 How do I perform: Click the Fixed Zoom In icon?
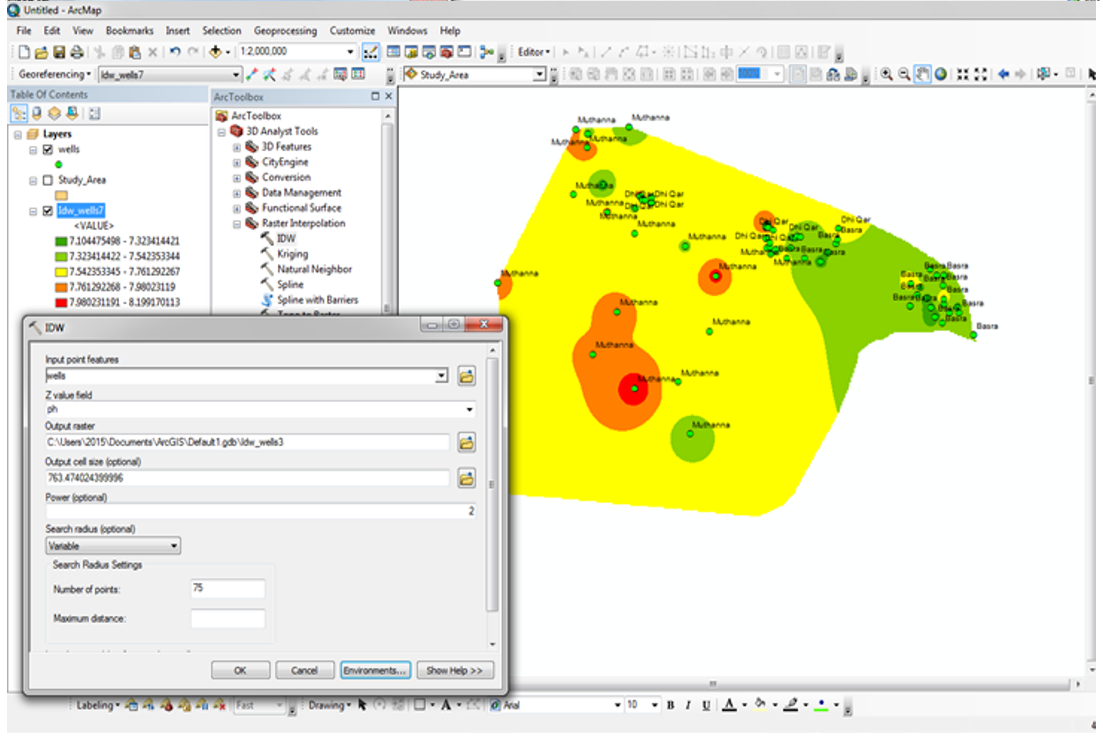click(x=963, y=74)
